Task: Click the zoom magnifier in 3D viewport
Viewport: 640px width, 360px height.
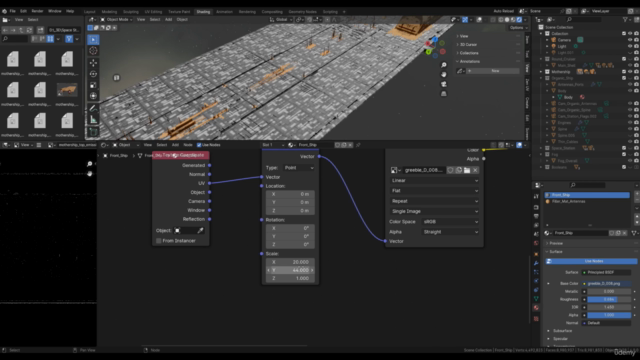Action: point(444,65)
